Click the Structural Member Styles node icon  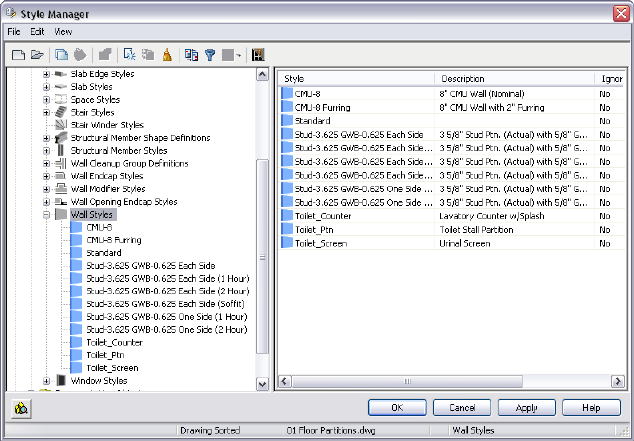tap(61, 150)
